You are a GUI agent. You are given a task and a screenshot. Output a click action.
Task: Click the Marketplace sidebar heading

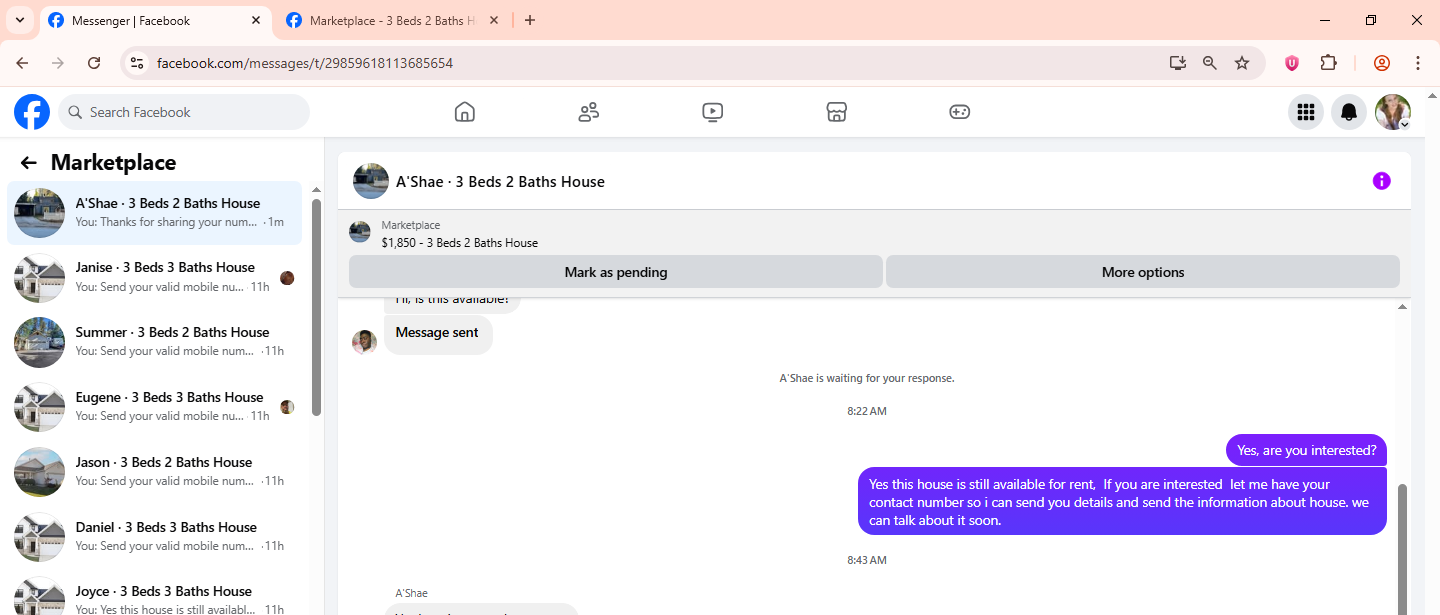tap(113, 163)
